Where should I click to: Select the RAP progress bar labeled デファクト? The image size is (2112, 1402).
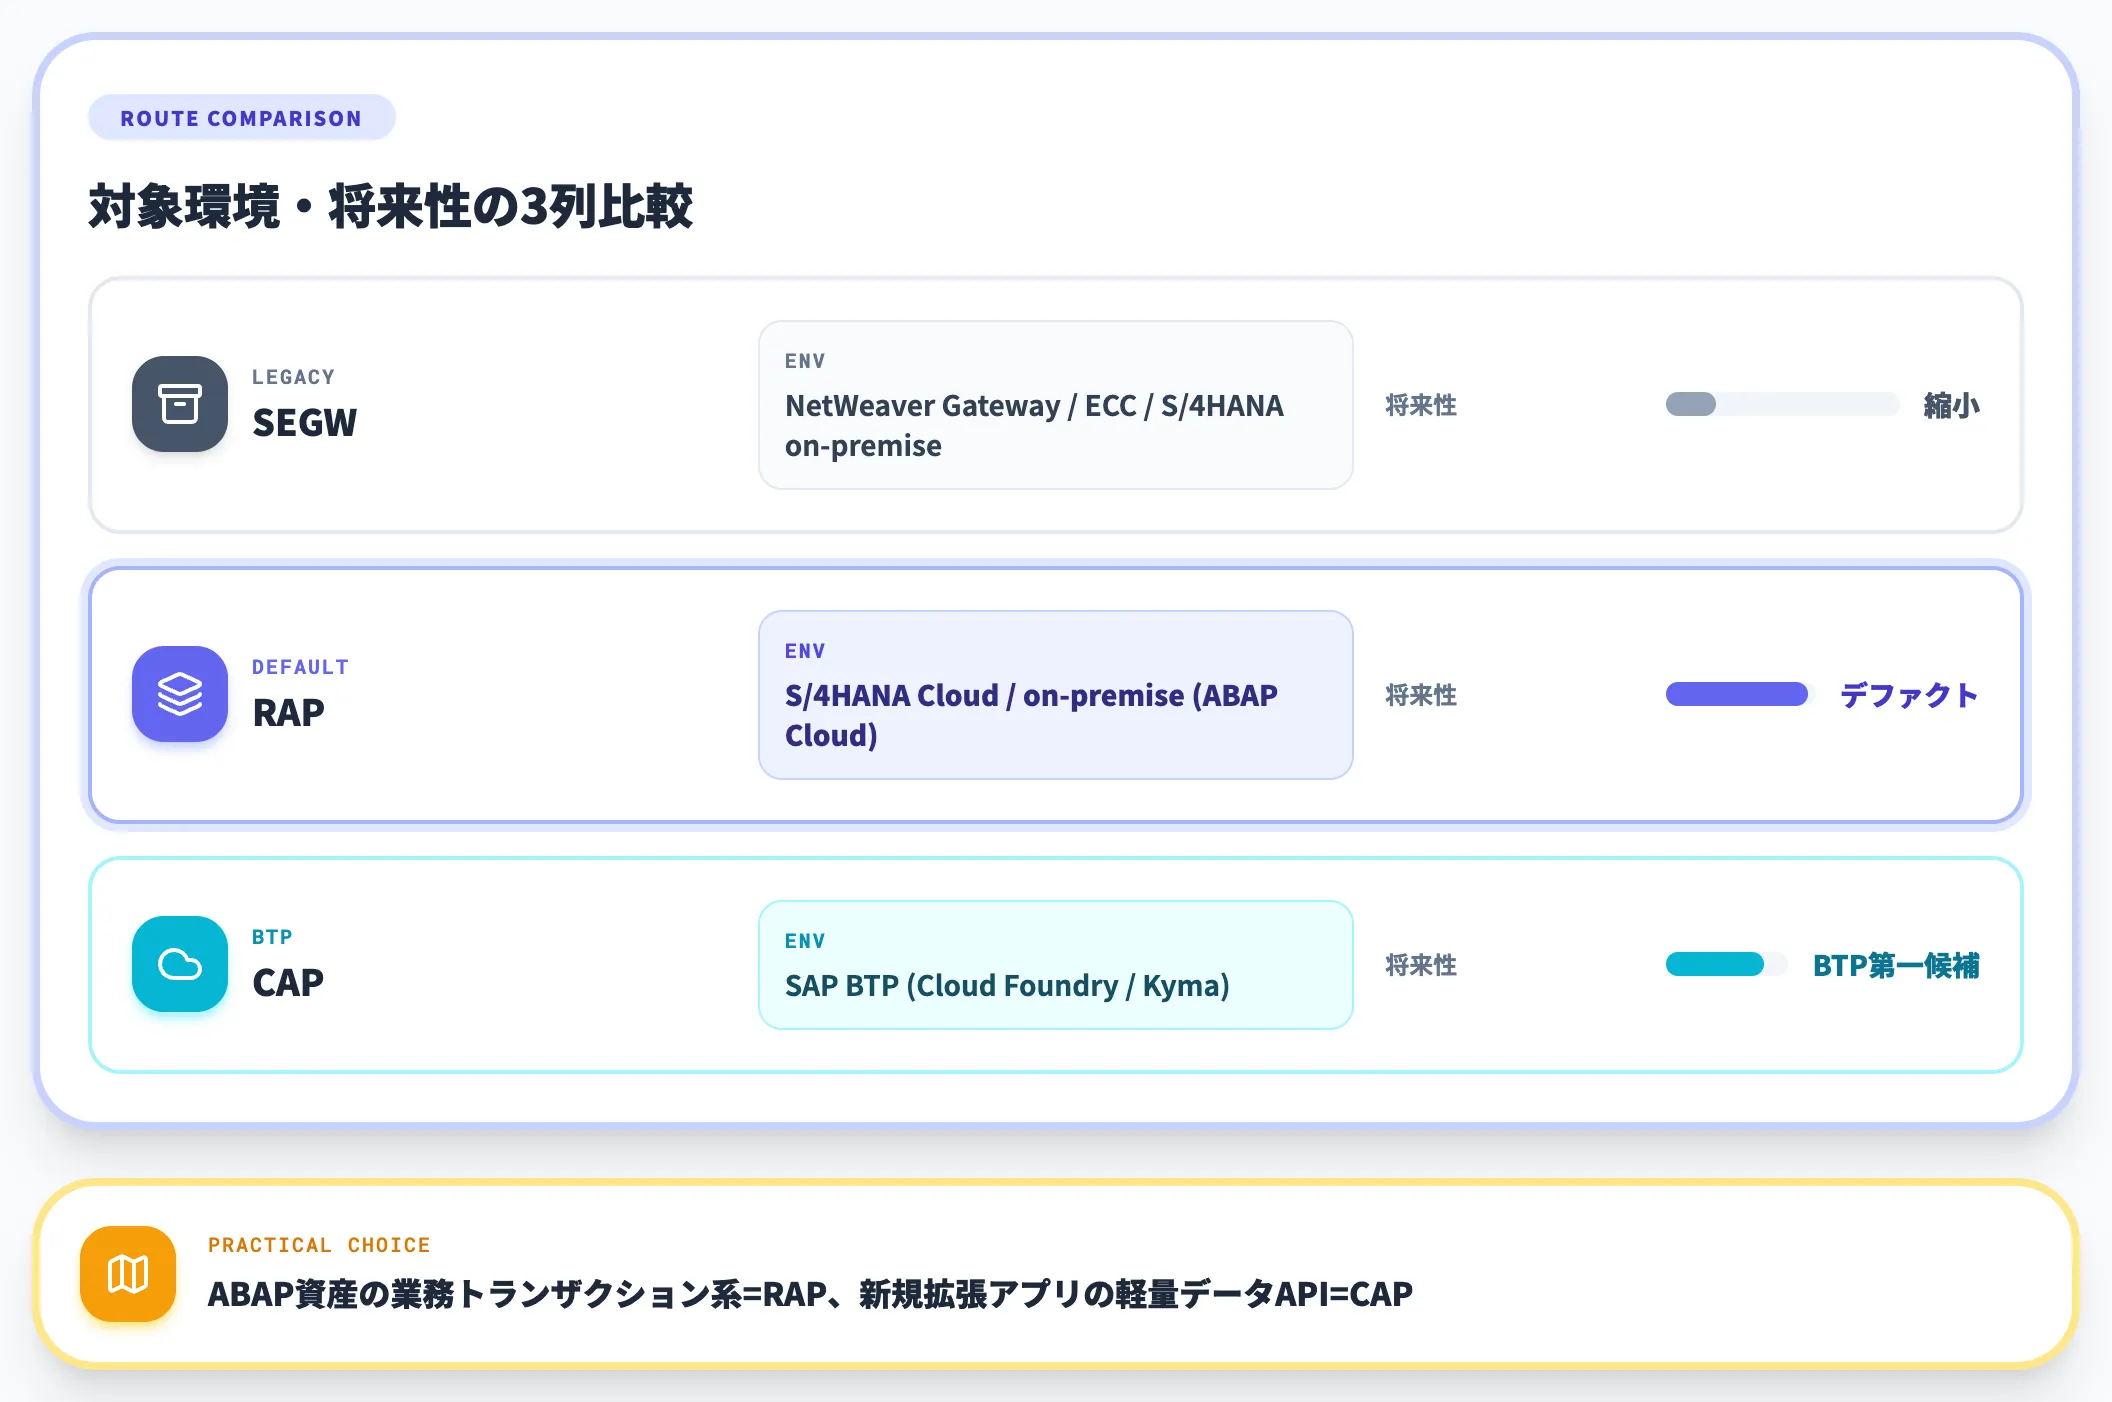[x=1740, y=694]
